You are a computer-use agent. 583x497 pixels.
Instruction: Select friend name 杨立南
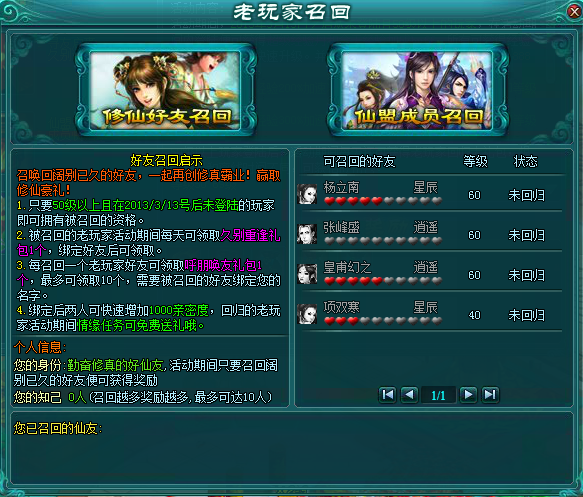pos(341,187)
